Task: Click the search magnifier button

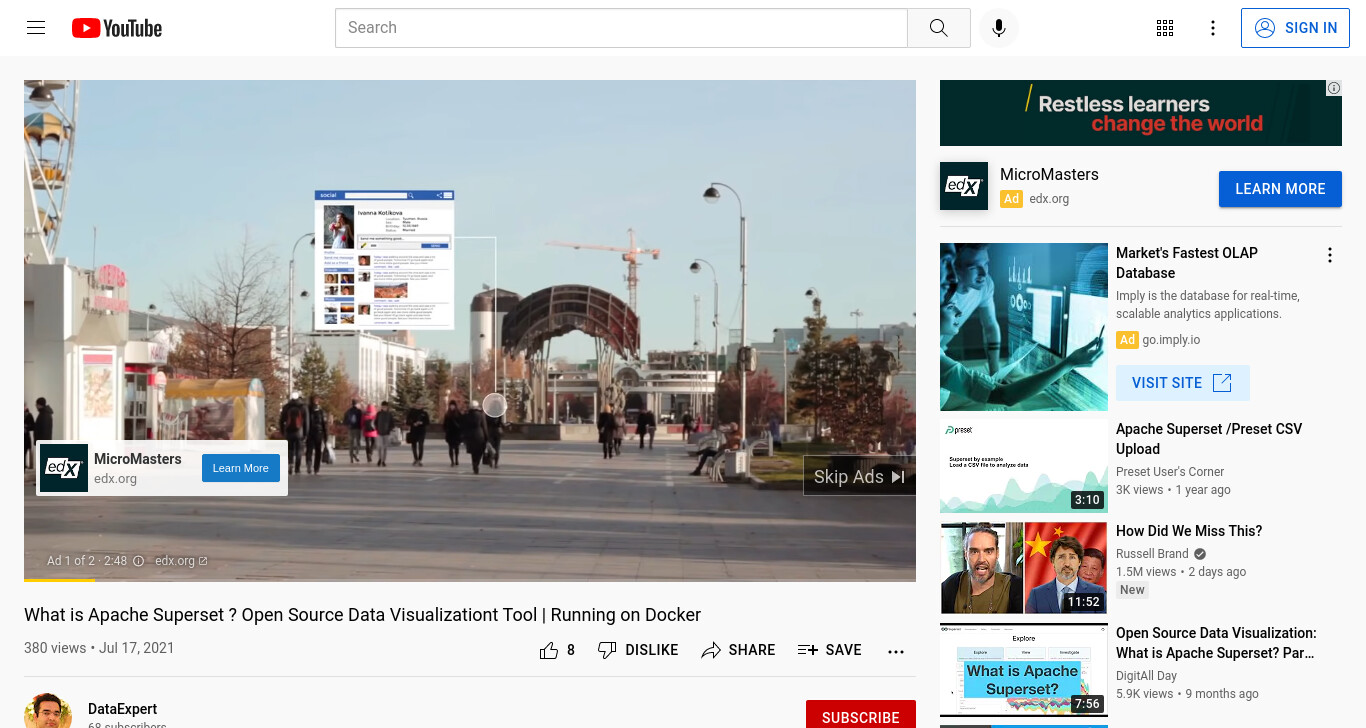Action: [938, 28]
